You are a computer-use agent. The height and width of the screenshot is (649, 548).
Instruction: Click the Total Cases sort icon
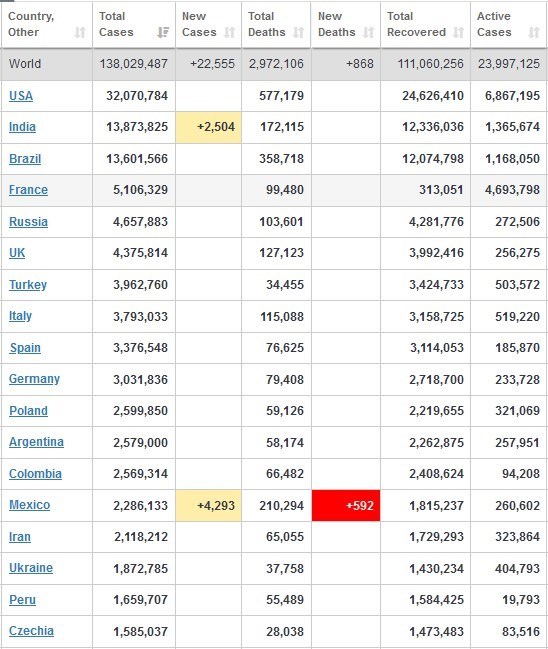tap(163, 32)
